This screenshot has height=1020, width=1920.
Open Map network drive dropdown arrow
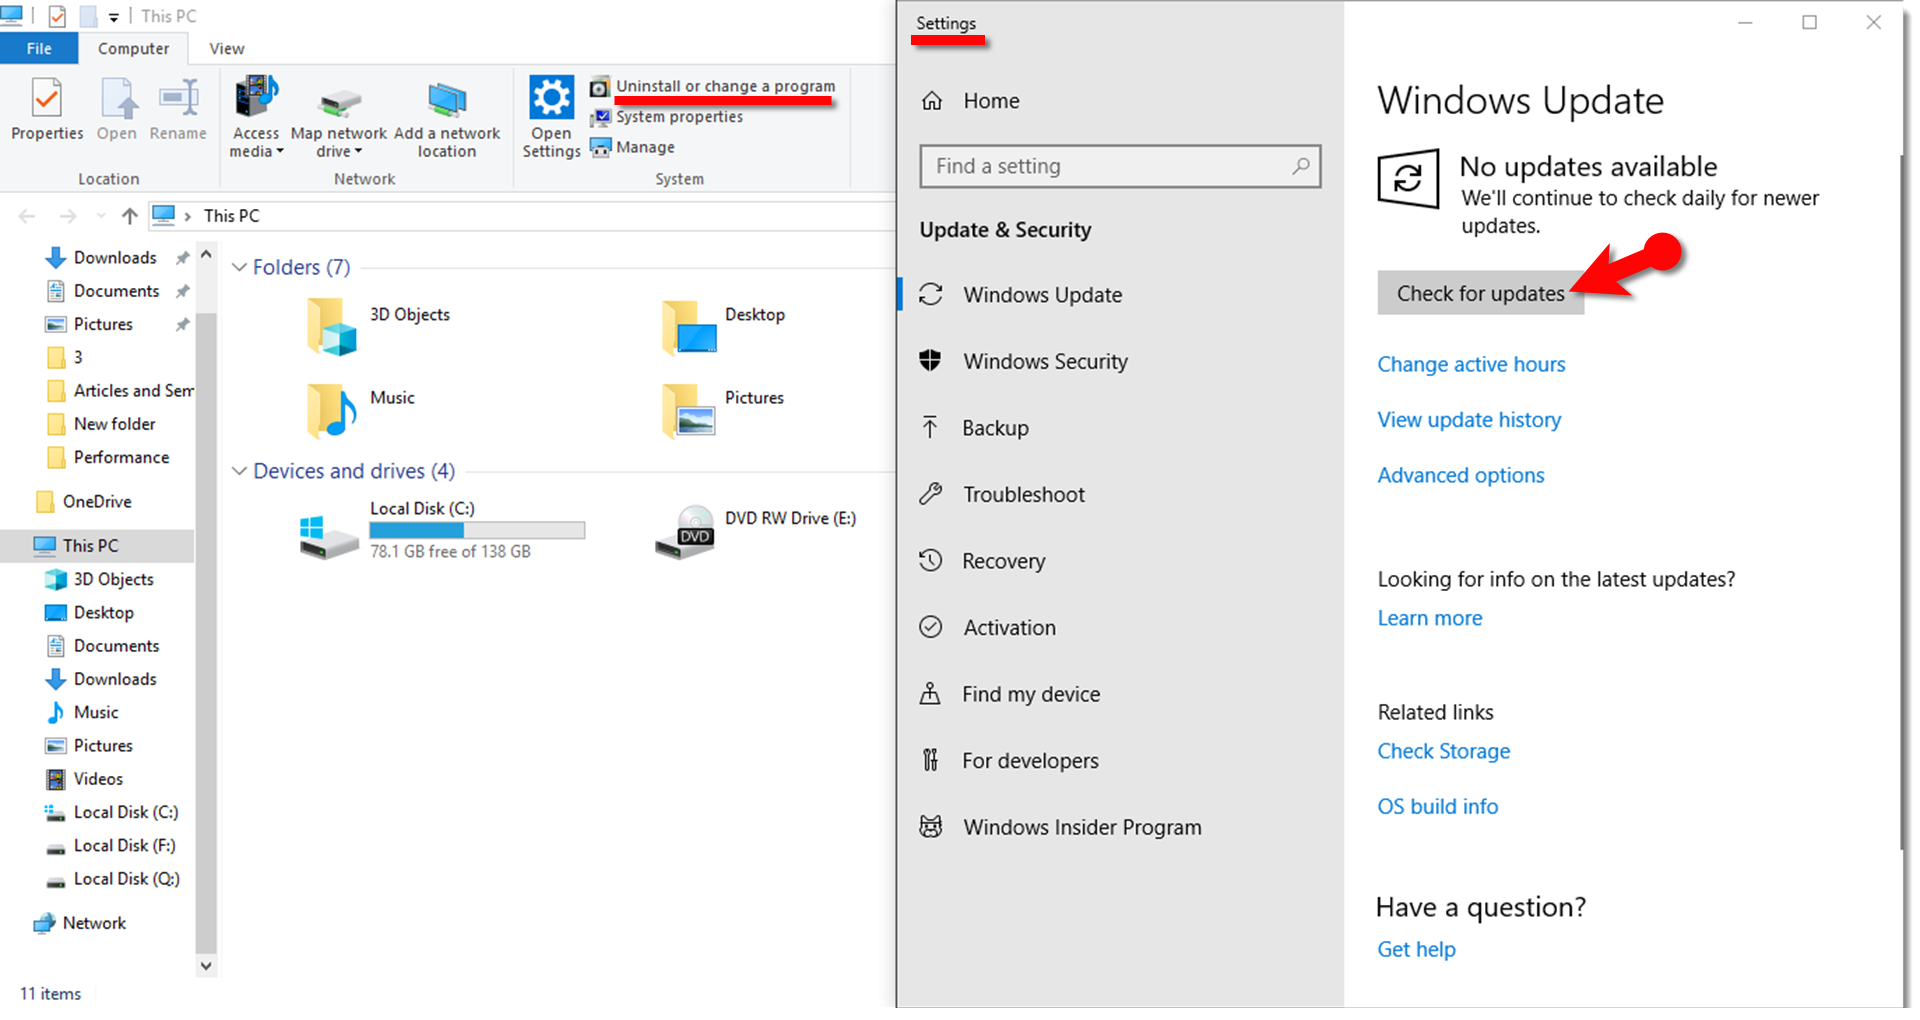click(x=358, y=152)
